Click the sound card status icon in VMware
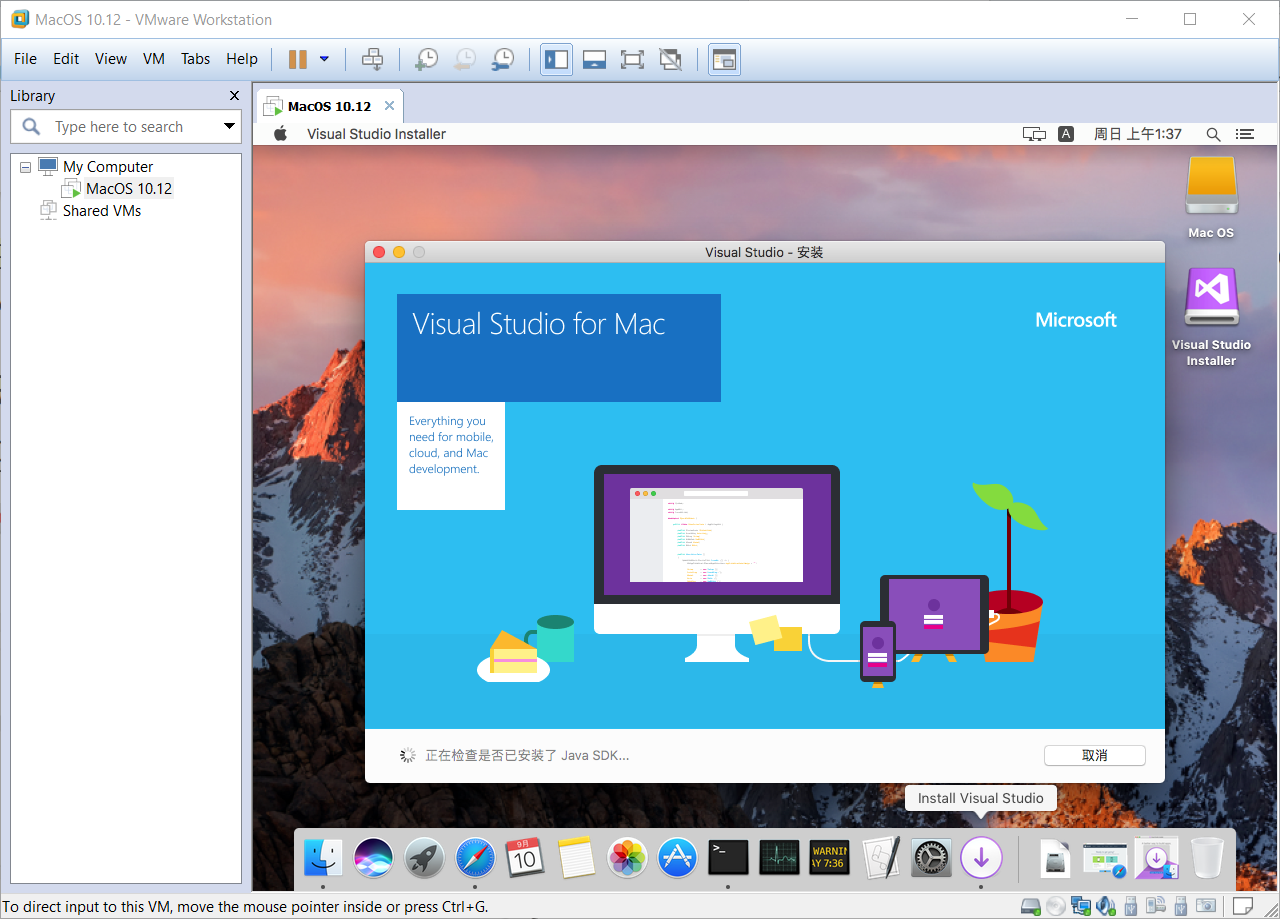 [1106, 906]
